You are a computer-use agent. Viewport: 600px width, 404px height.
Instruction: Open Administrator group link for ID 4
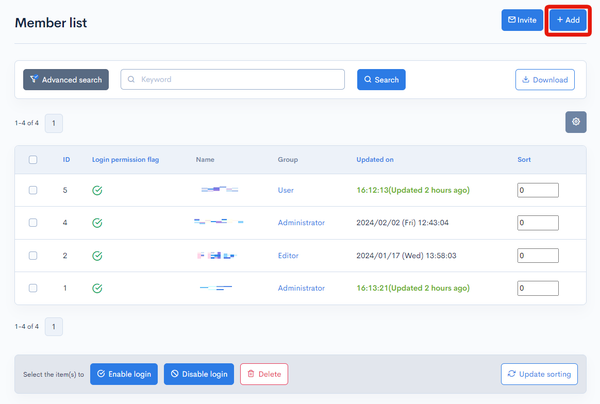click(x=301, y=223)
